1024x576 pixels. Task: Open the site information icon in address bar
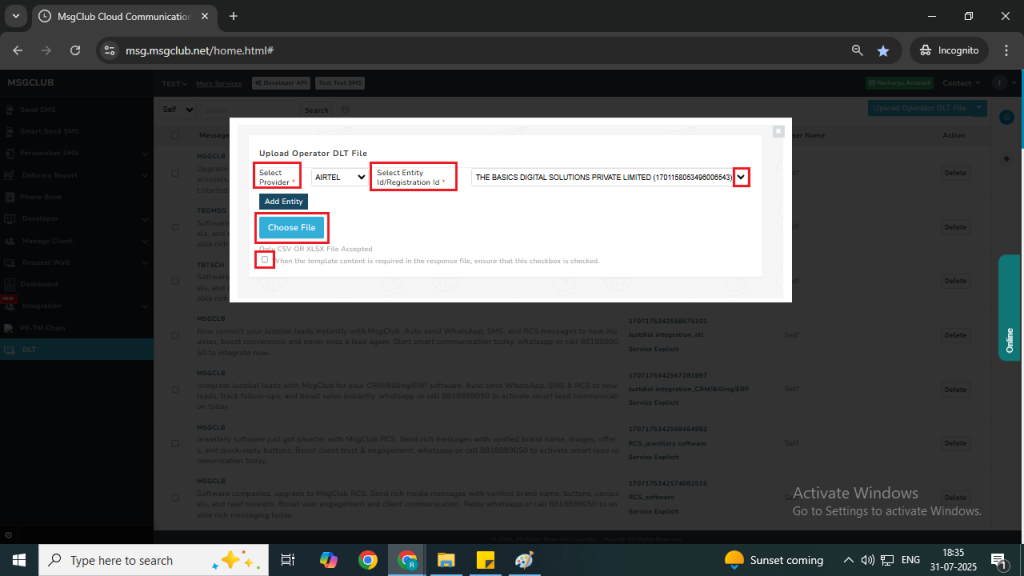point(110,50)
